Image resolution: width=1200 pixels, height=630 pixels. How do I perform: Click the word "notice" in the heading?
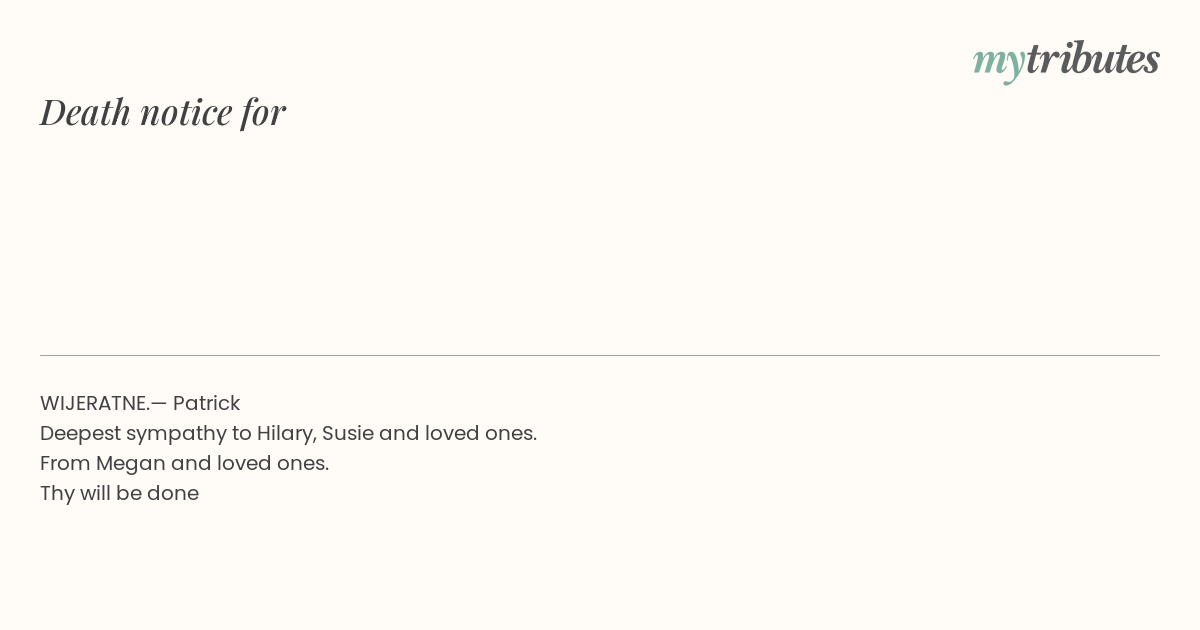coord(186,112)
